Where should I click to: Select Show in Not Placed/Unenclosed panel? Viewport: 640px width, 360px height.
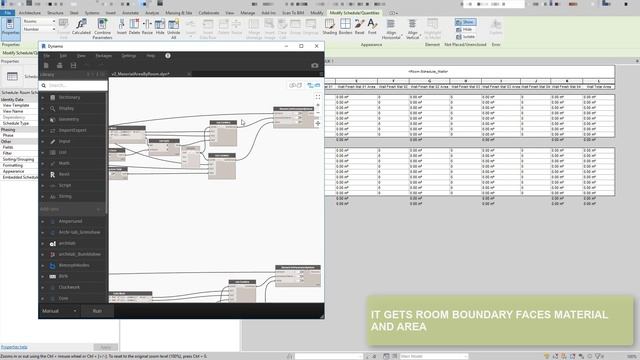point(465,22)
